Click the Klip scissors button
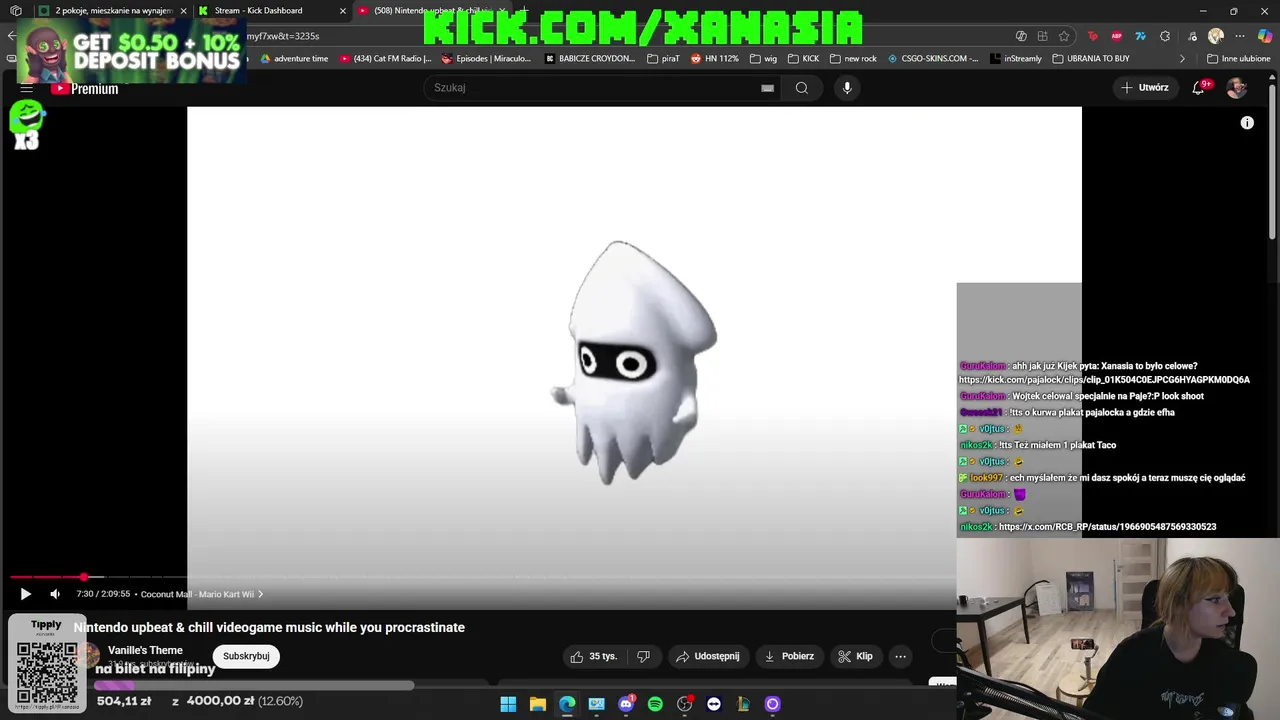The image size is (1280, 720). pyautogui.click(x=855, y=656)
